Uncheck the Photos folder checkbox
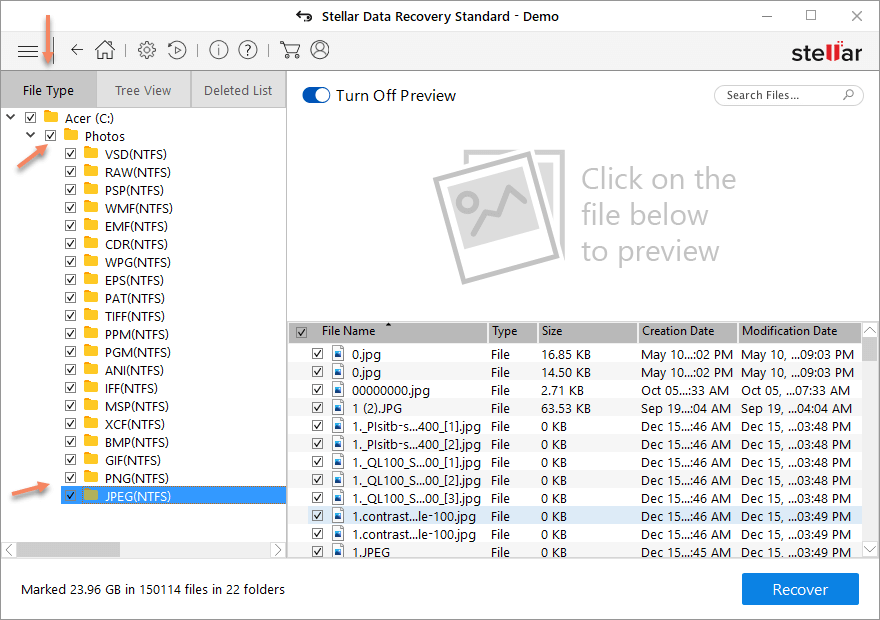880x620 pixels. (51, 135)
